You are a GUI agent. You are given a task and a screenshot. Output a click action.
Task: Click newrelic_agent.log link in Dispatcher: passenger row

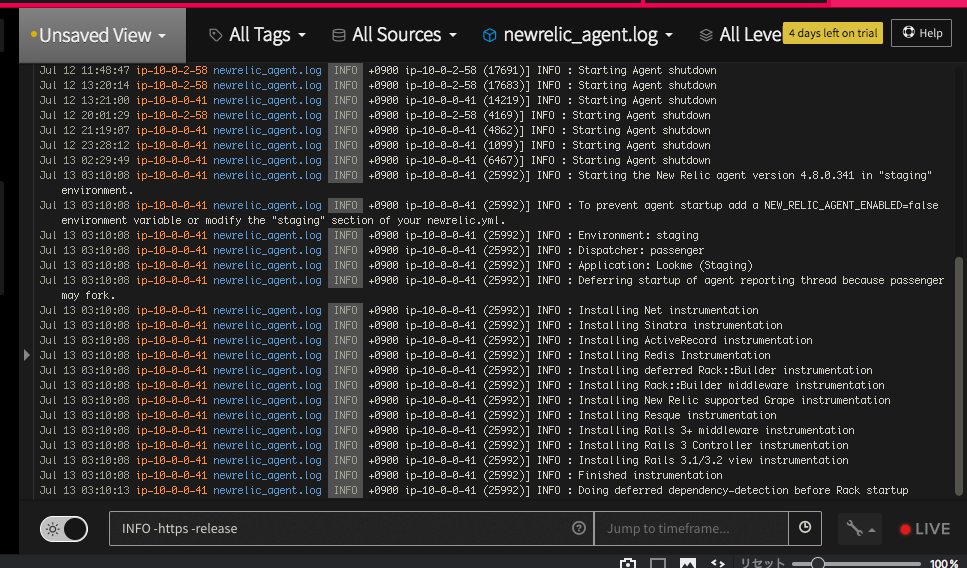(x=267, y=250)
